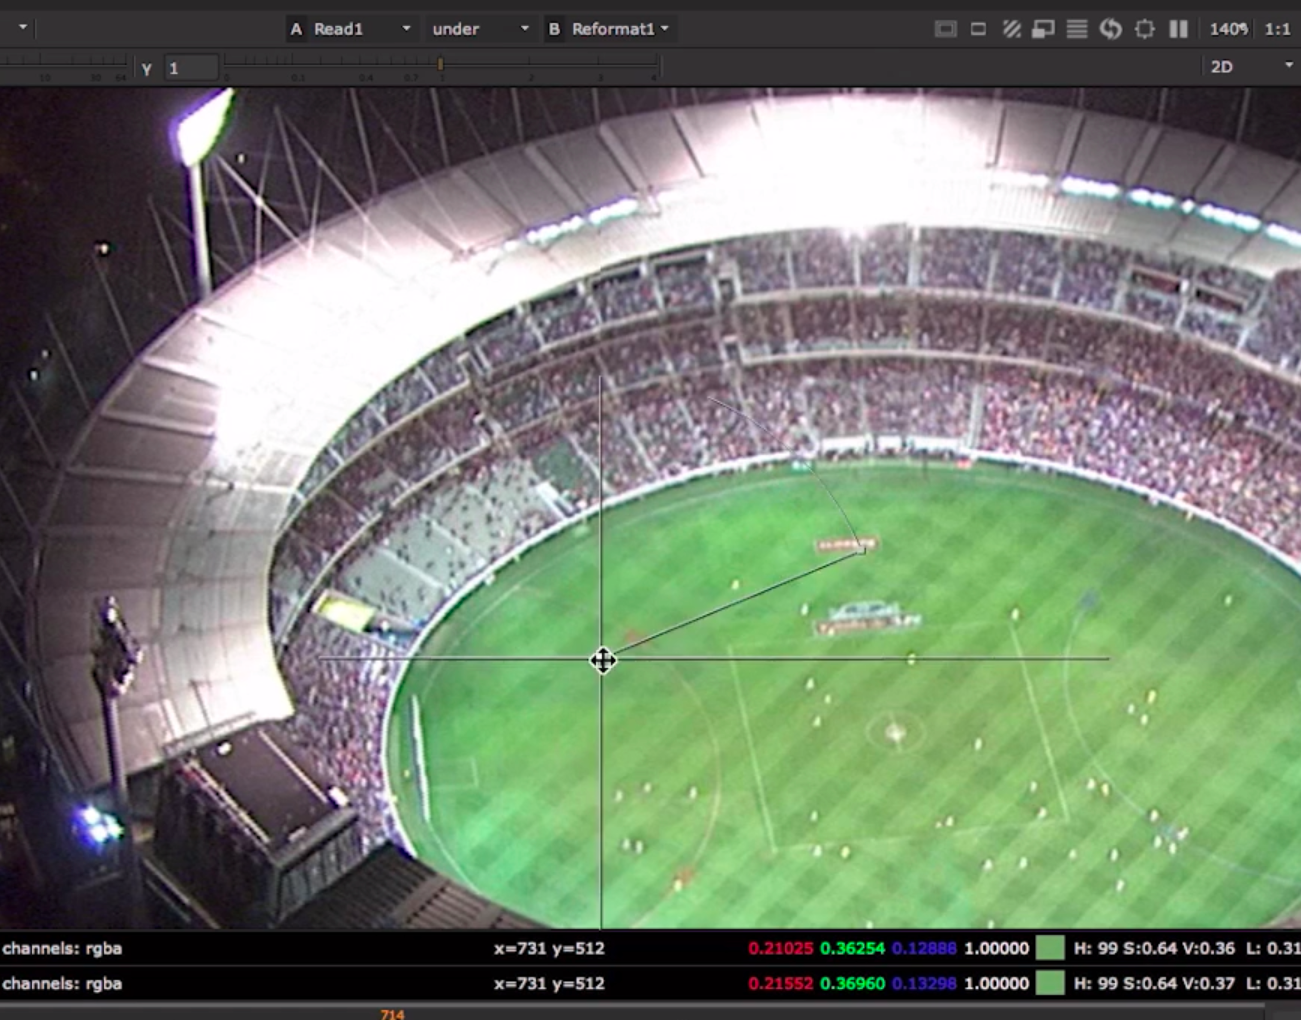The height and width of the screenshot is (1020, 1301).
Task: Force viewer refresh with circular arrows icon
Action: click(1111, 29)
